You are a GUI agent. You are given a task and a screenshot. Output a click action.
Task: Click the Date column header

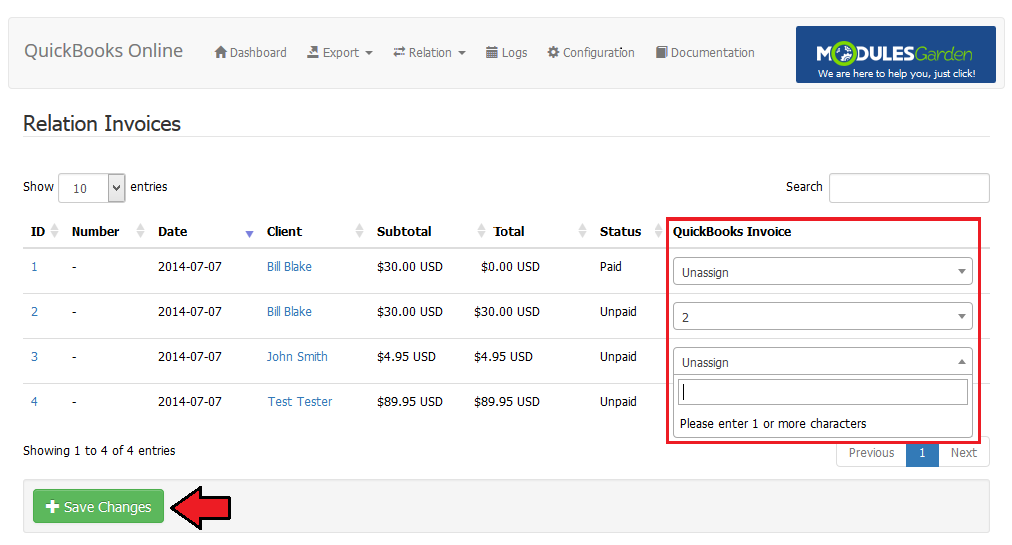click(x=172, y=231)
